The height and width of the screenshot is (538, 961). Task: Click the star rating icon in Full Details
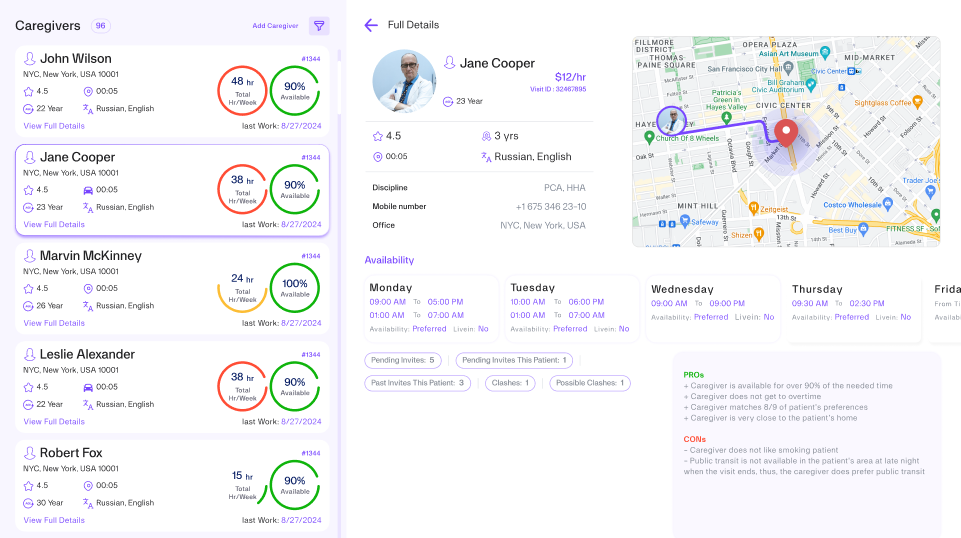tap(377, 136)
